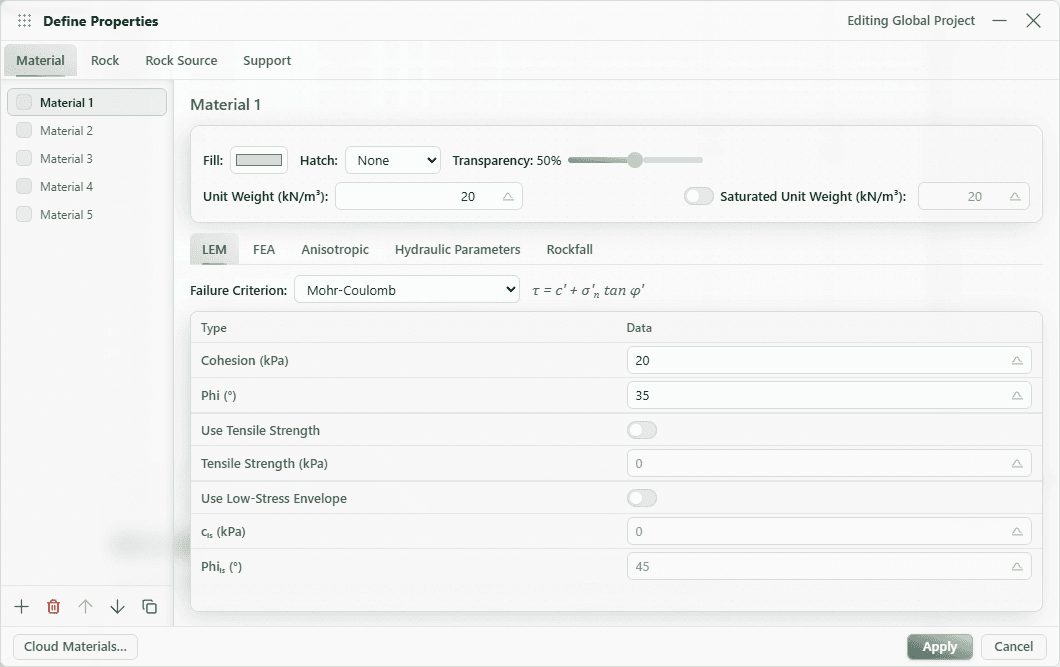Move material up with the arrow icon
The height and width of the screenshot is (667, 1060).
[x=85, y=607]
